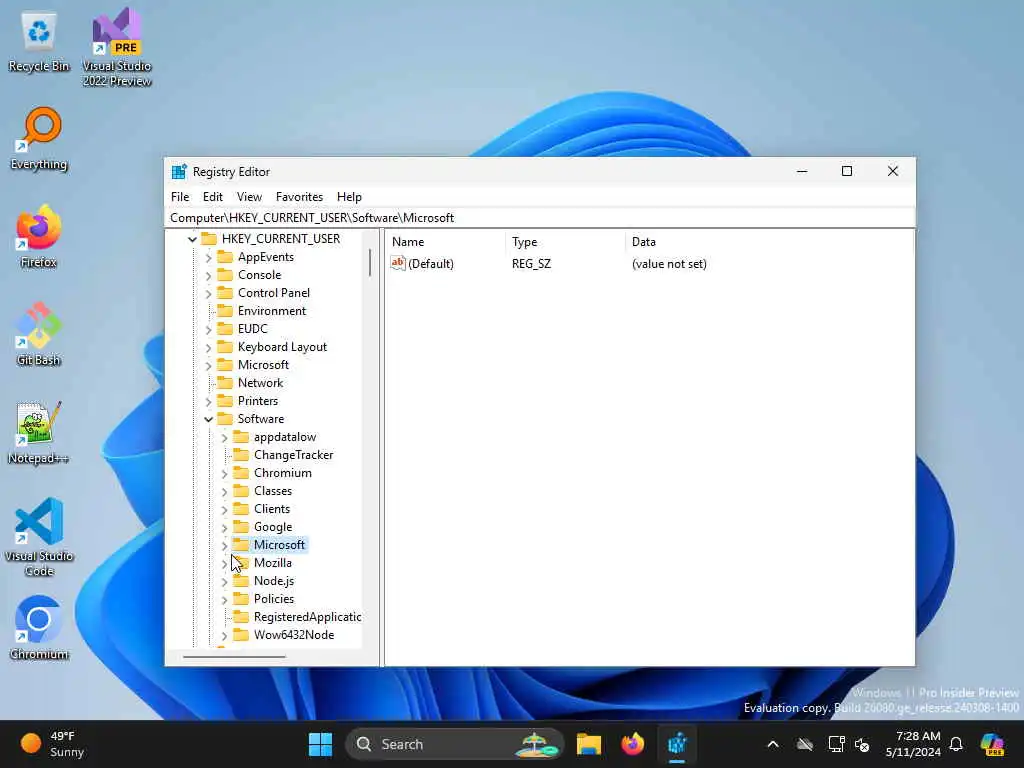Click the HKEY_CURRENT_USER folder icon
Screen dimensions: 1024x768
click(209, 238)
